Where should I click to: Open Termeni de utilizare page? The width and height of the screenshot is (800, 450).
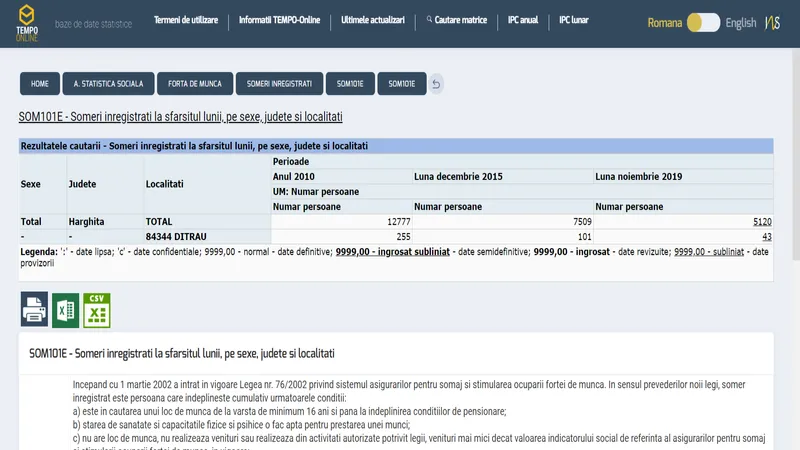186,20
